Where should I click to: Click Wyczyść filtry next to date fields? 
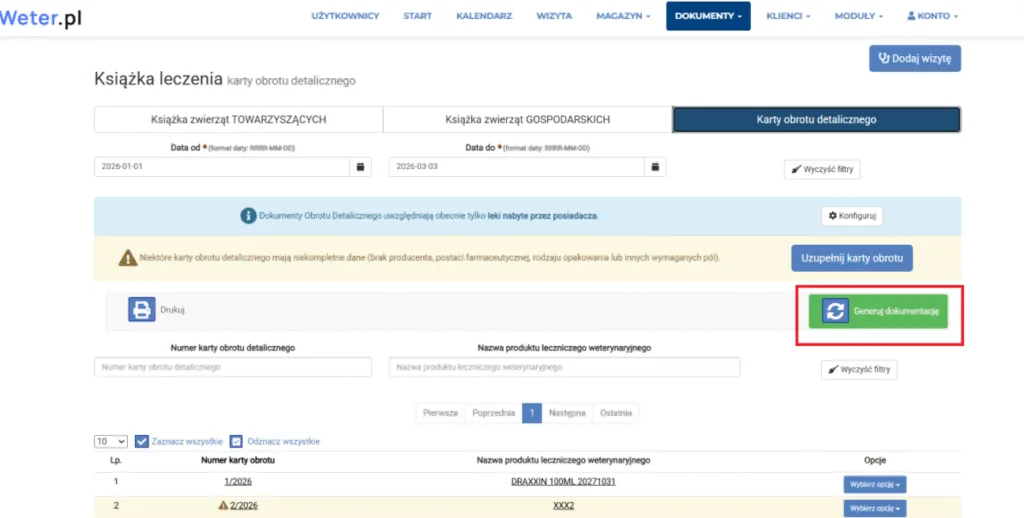[822, 169]
